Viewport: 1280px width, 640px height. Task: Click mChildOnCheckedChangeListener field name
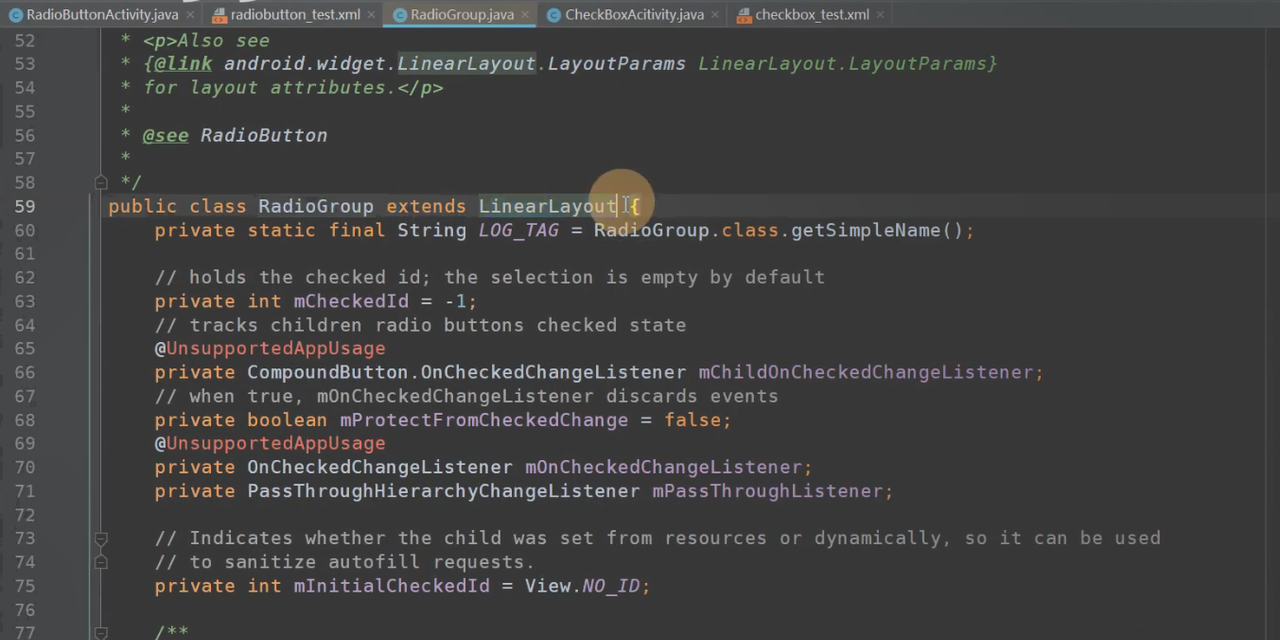pyautogui.click(x=865, y=372)
